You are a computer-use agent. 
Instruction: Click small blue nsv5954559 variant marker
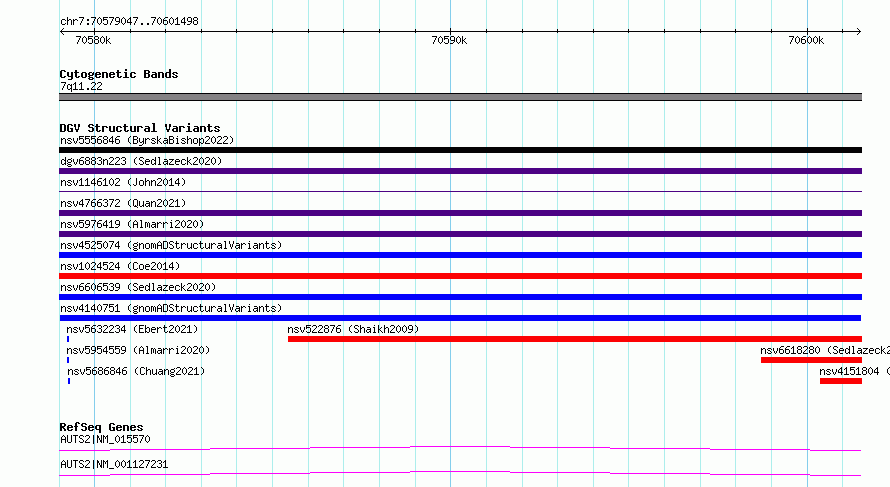coord(68,360)
